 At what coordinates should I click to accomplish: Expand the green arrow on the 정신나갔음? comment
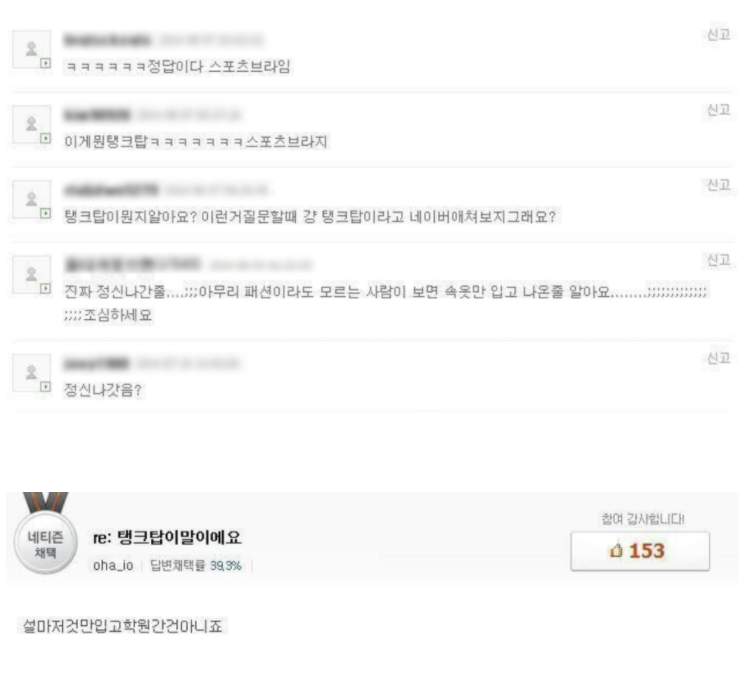[45, 387]
